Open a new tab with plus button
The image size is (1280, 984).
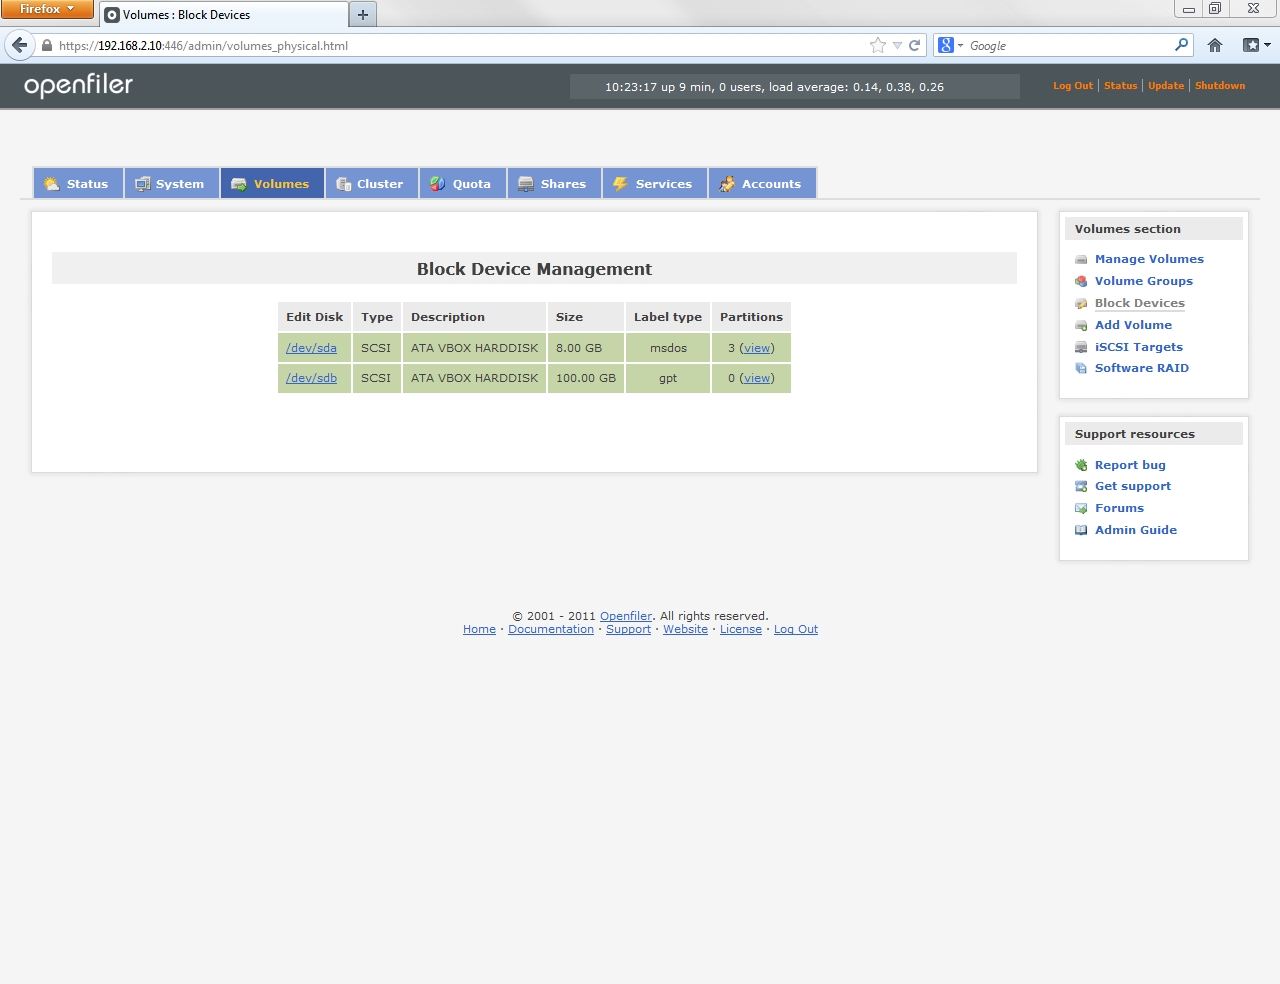(363, 15)
